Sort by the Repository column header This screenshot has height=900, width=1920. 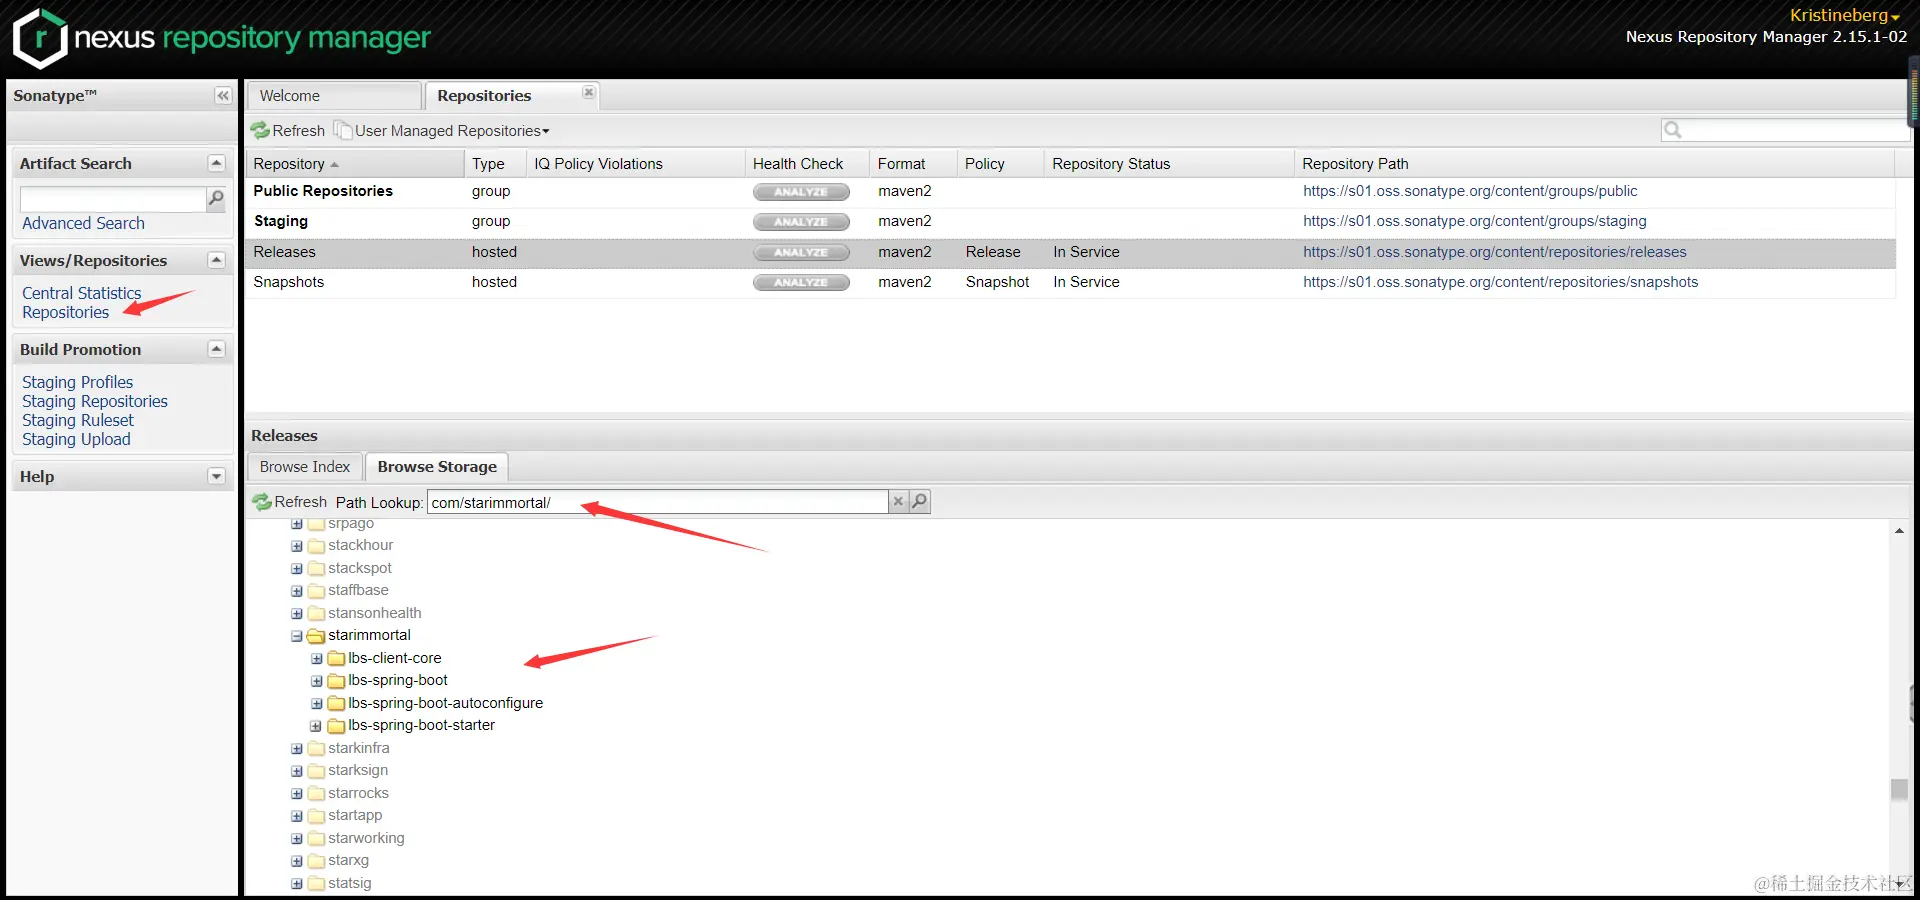pyautogui.click(x=356, y=164)
